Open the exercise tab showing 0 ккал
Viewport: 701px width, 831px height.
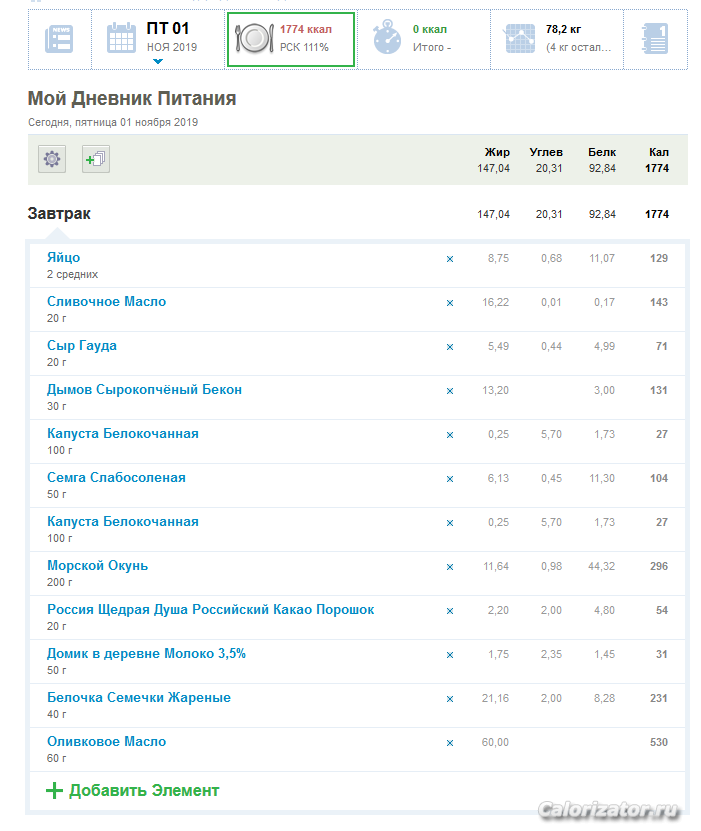(x=422, y=39)
